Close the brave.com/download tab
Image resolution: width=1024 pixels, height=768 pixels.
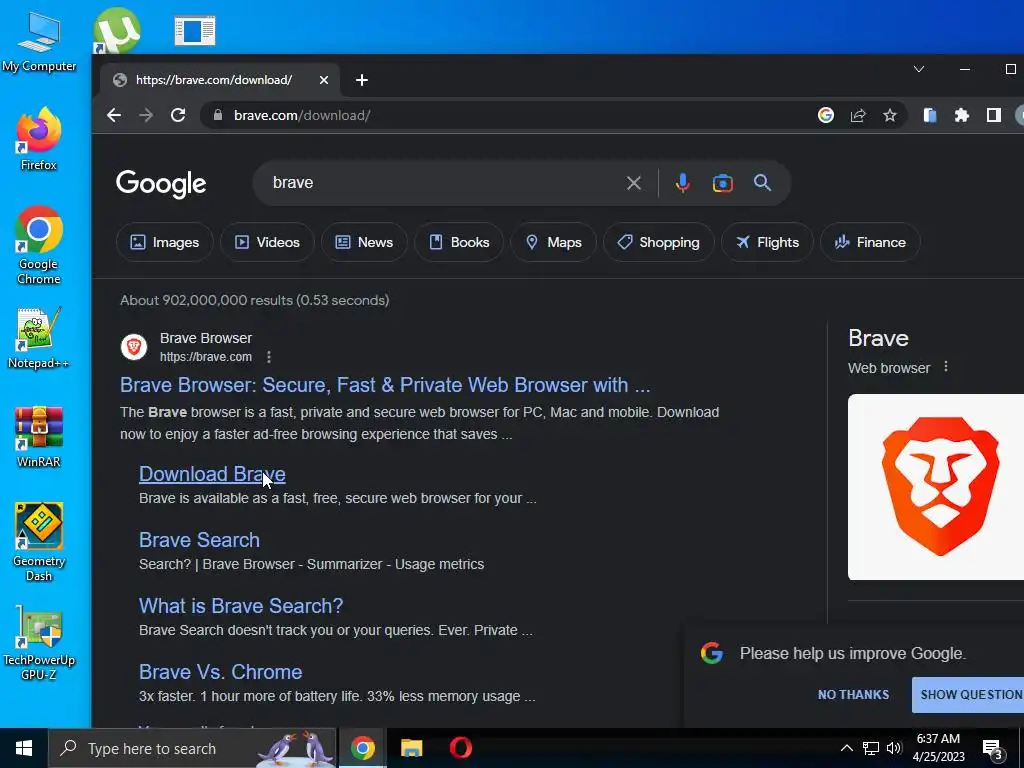point(324,80)
